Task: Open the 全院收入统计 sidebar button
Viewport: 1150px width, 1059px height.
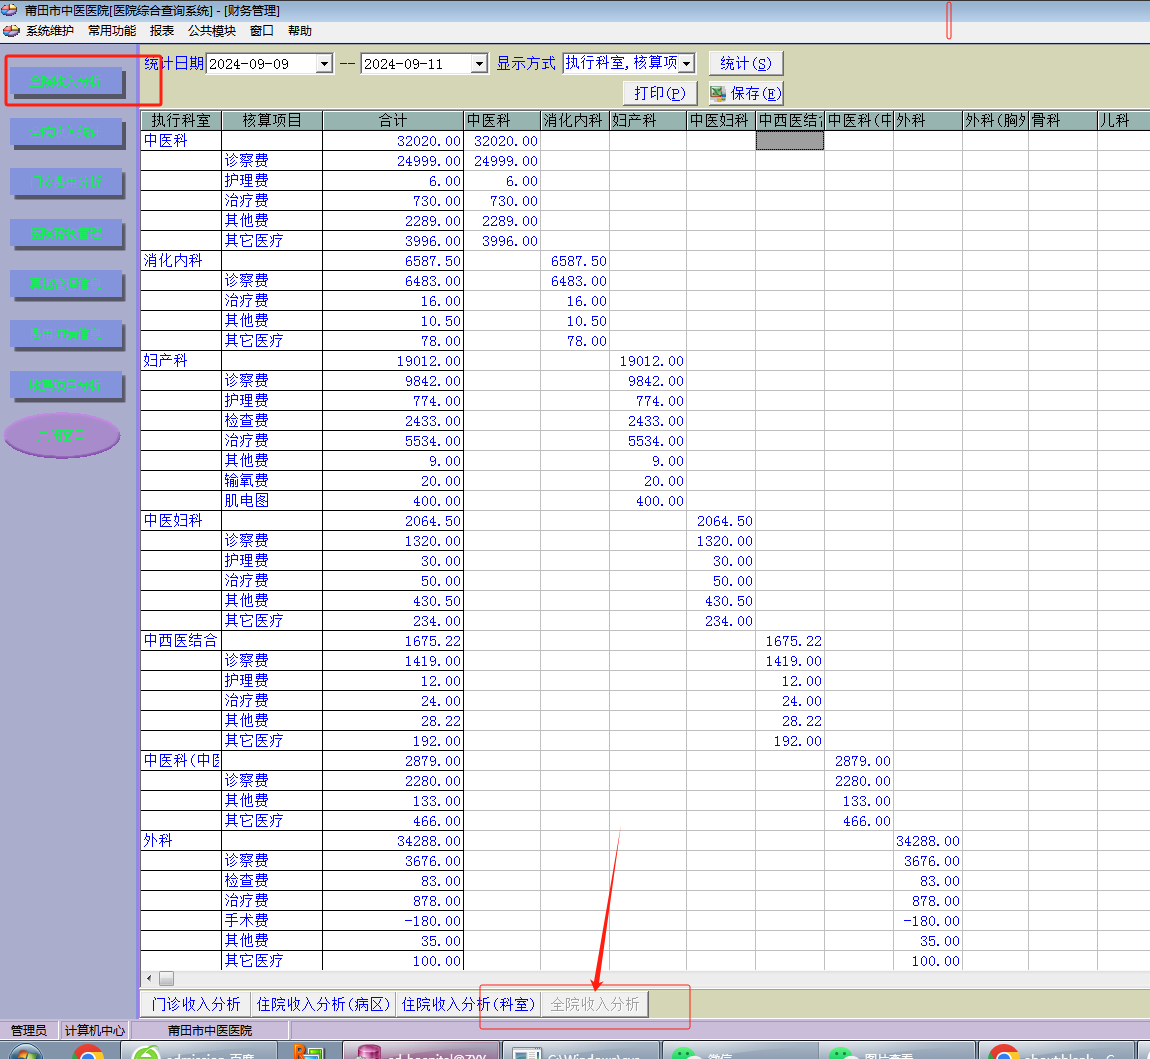Action: 66,132
